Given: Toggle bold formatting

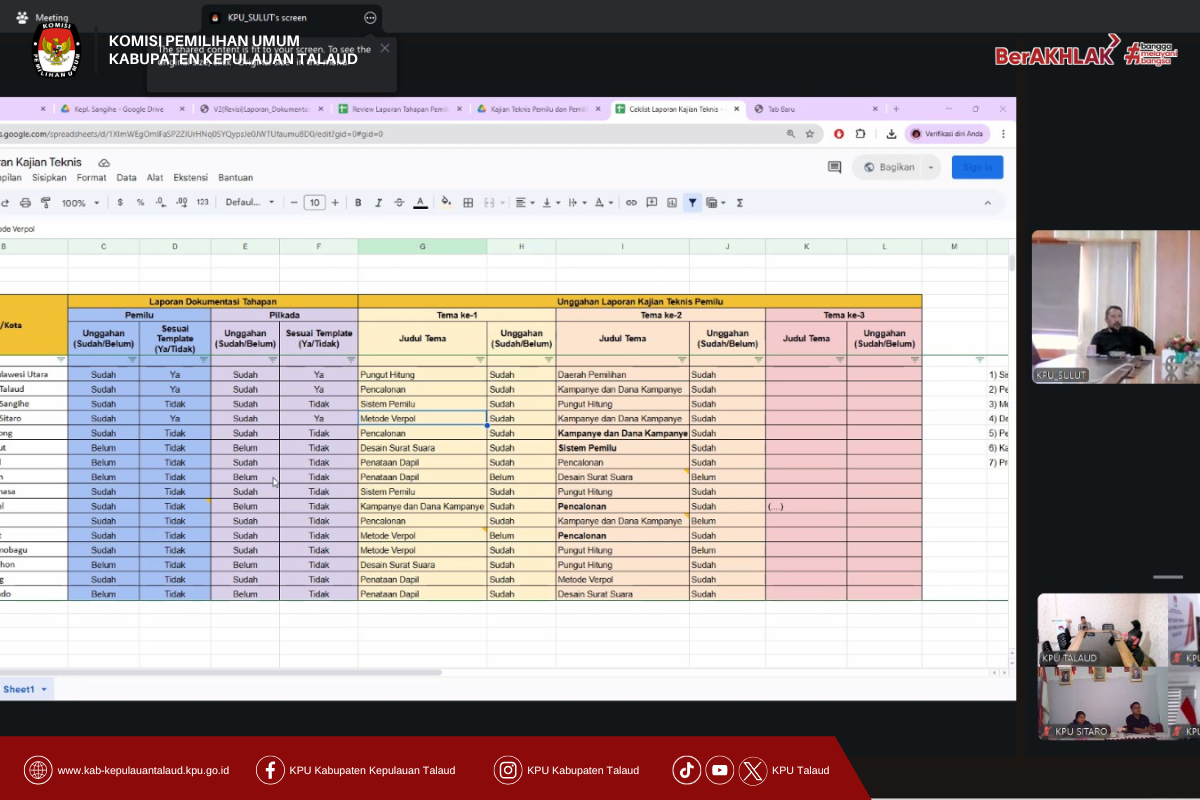Looking at the screenshot, I should click(358, 203).
